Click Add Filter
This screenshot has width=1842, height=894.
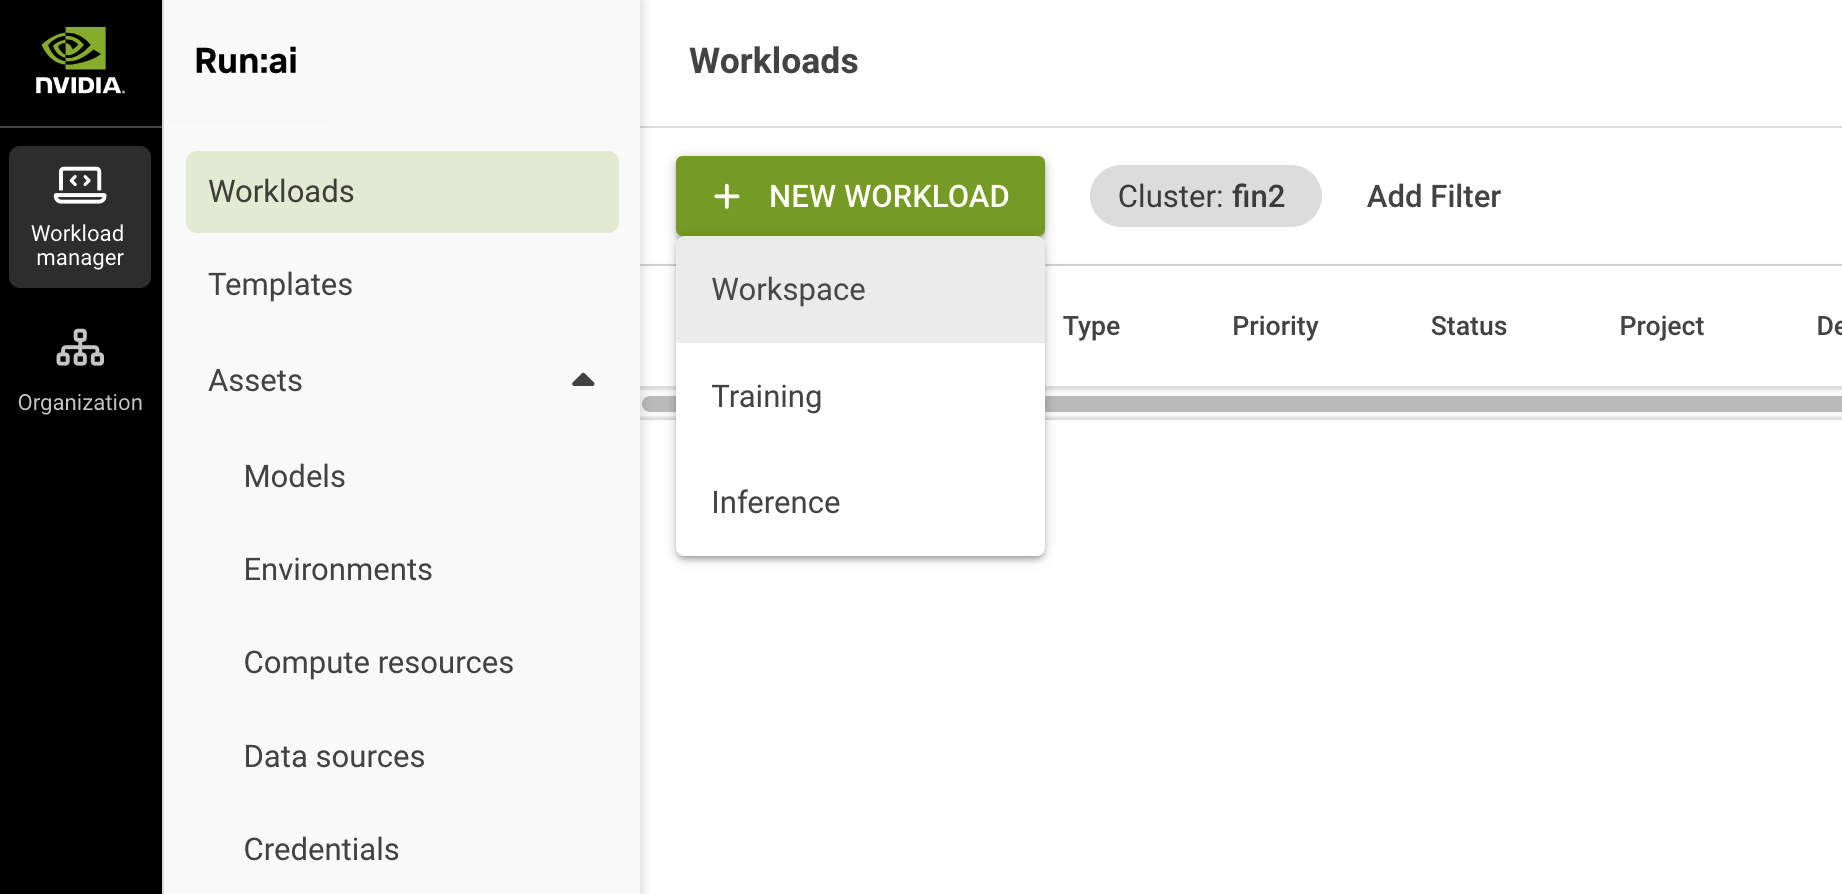point(1434,196)
